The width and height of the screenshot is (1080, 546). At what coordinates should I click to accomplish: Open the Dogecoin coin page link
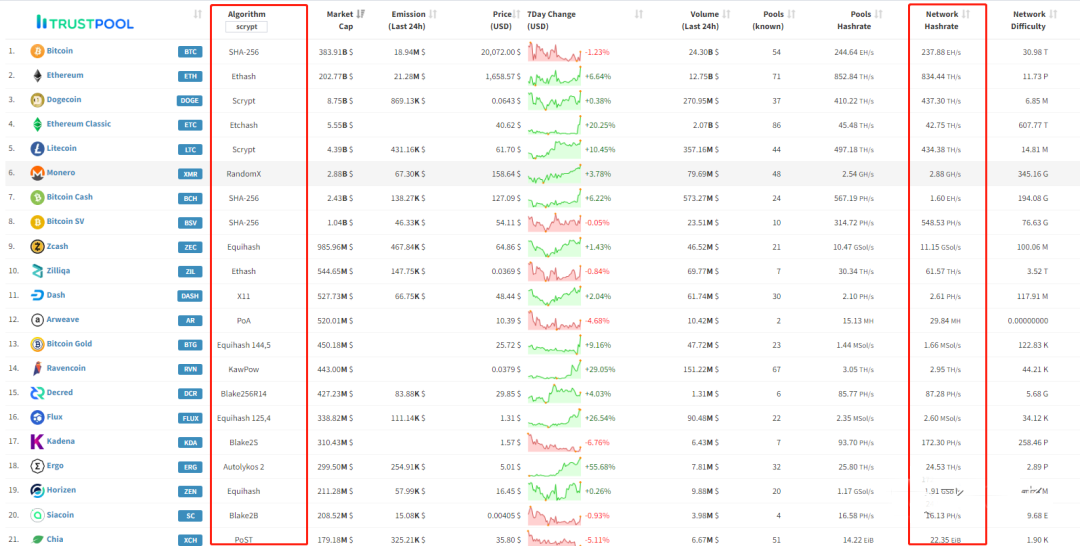coord(63,100)
